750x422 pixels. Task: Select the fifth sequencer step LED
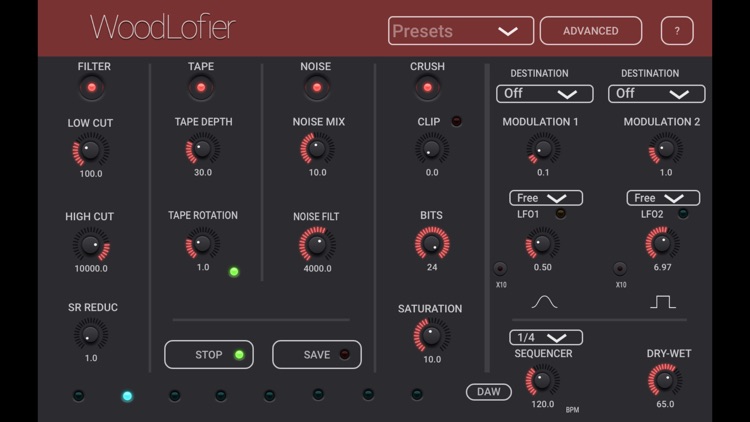(x=269, y=396)
